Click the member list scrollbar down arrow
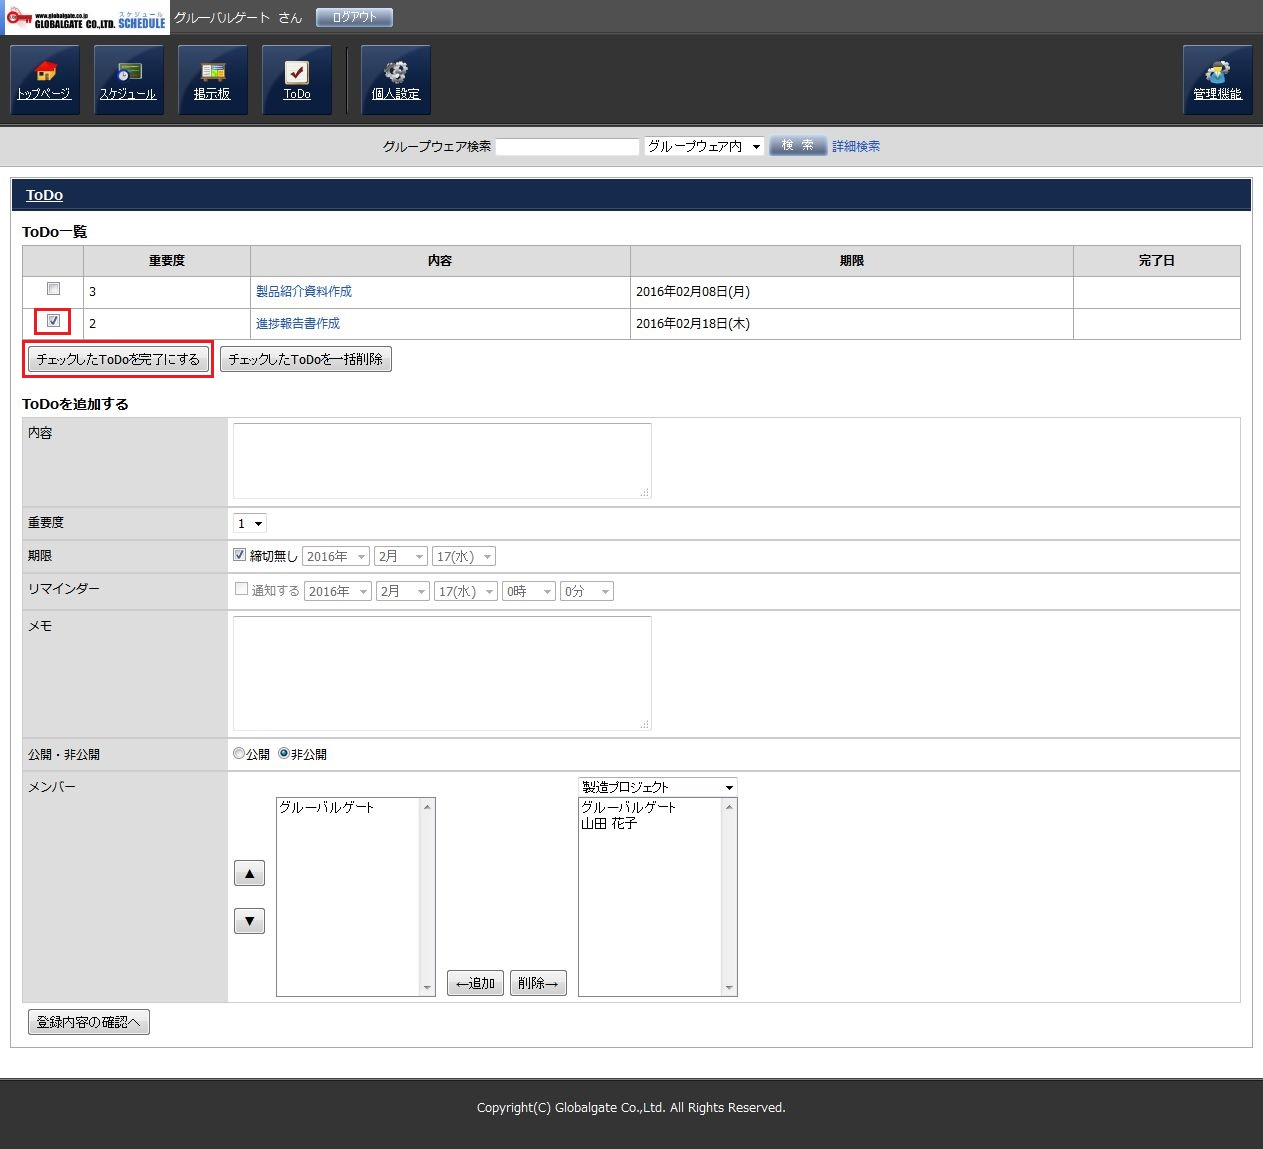Viewport: 1263px width, 1149px height. [x=428, y=988]
